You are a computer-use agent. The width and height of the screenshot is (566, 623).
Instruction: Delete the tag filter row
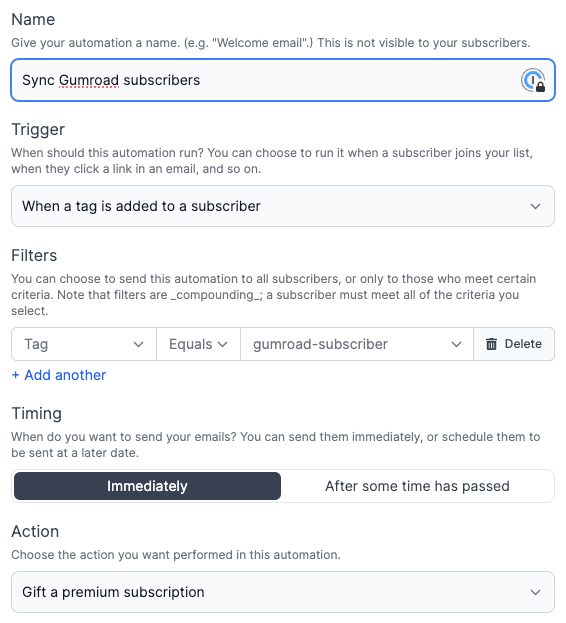click(514, 344)
